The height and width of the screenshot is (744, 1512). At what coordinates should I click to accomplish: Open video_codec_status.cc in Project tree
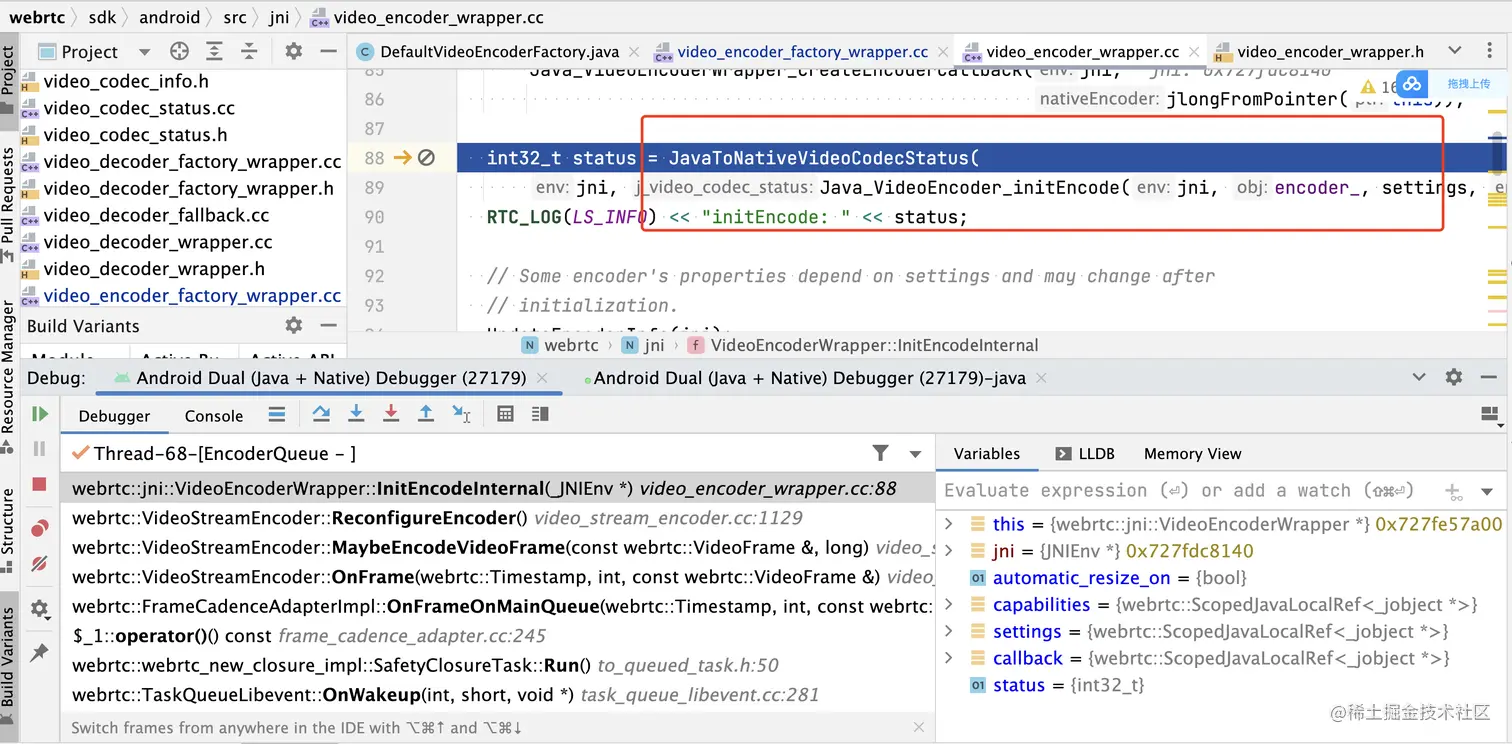pyautogui.click(x=139, y=108)
